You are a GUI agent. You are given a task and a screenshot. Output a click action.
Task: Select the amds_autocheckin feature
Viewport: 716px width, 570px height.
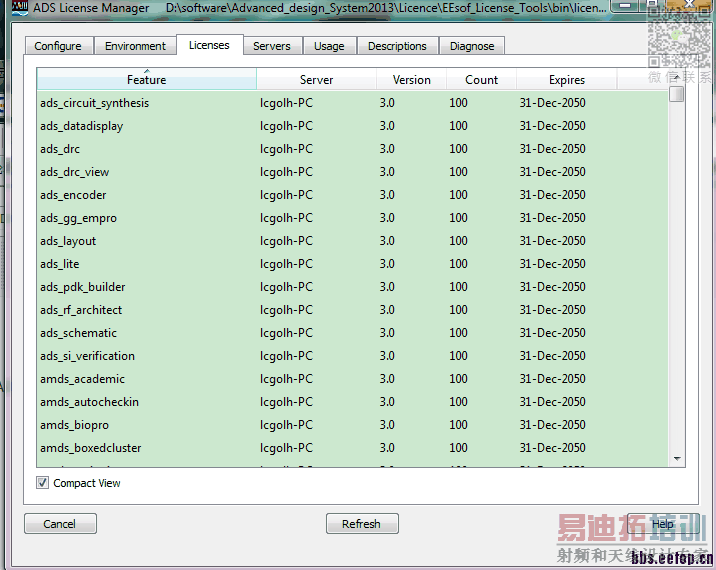(x=90, y=402)
